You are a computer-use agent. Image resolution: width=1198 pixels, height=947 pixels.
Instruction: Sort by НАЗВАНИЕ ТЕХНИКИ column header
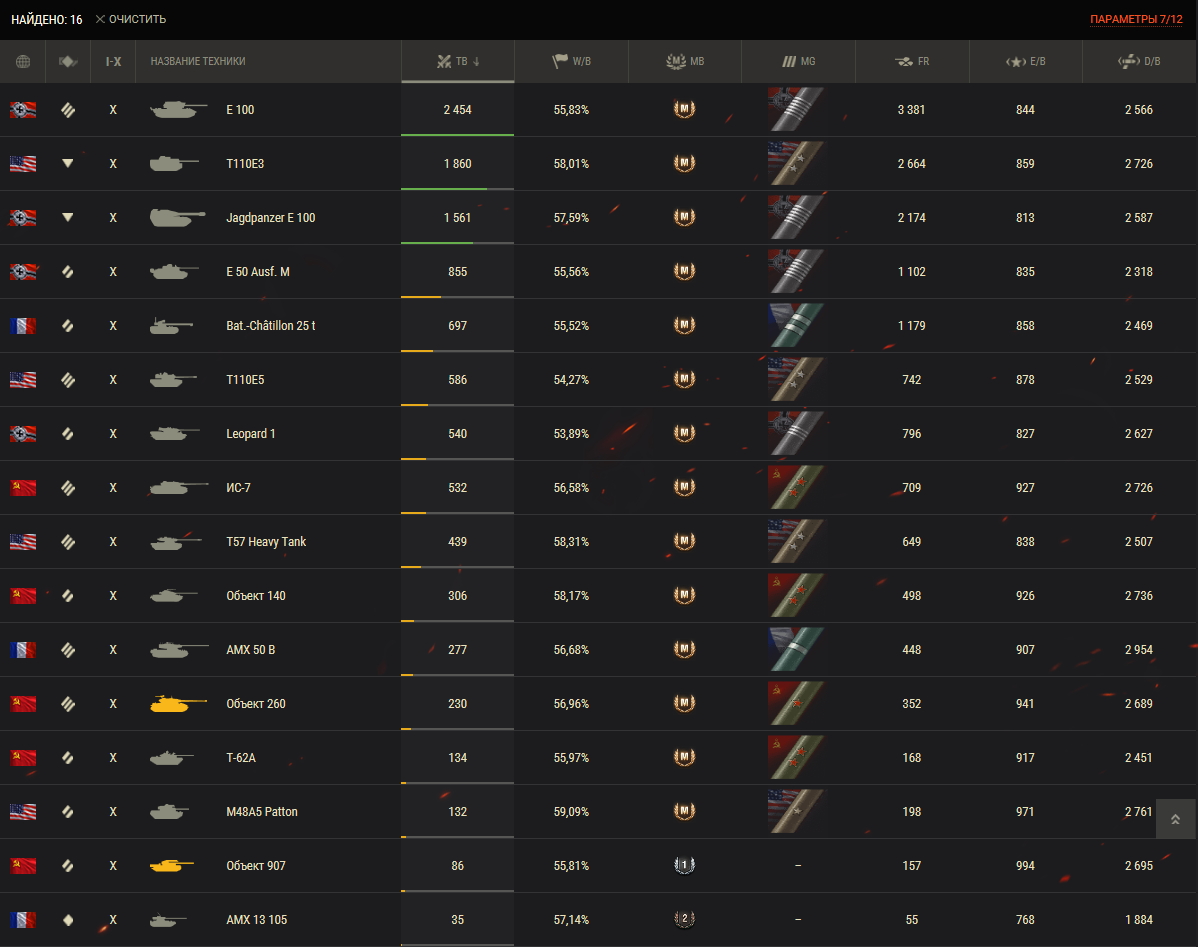(x=268, y=61)
